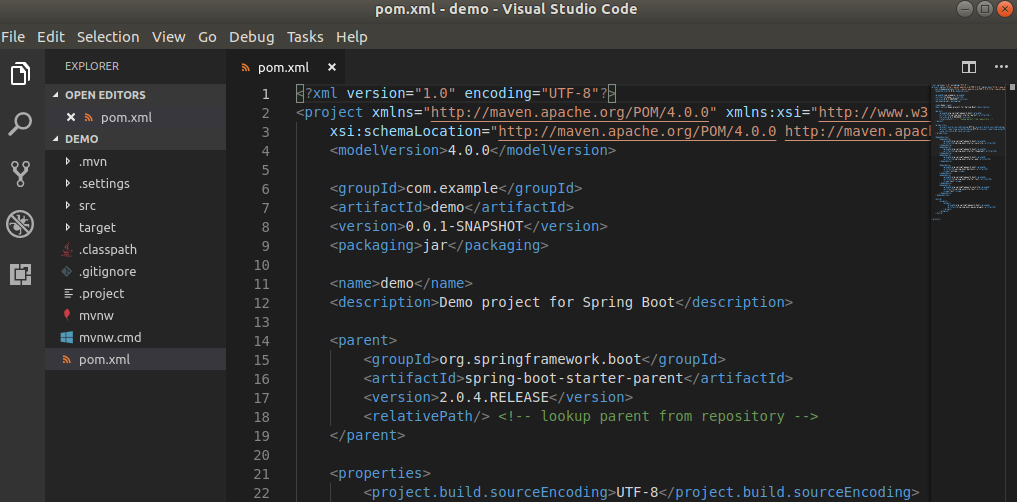Viewport: 1017px width, 502px height.
Task: Open the Debug menu
Action: 252,37
